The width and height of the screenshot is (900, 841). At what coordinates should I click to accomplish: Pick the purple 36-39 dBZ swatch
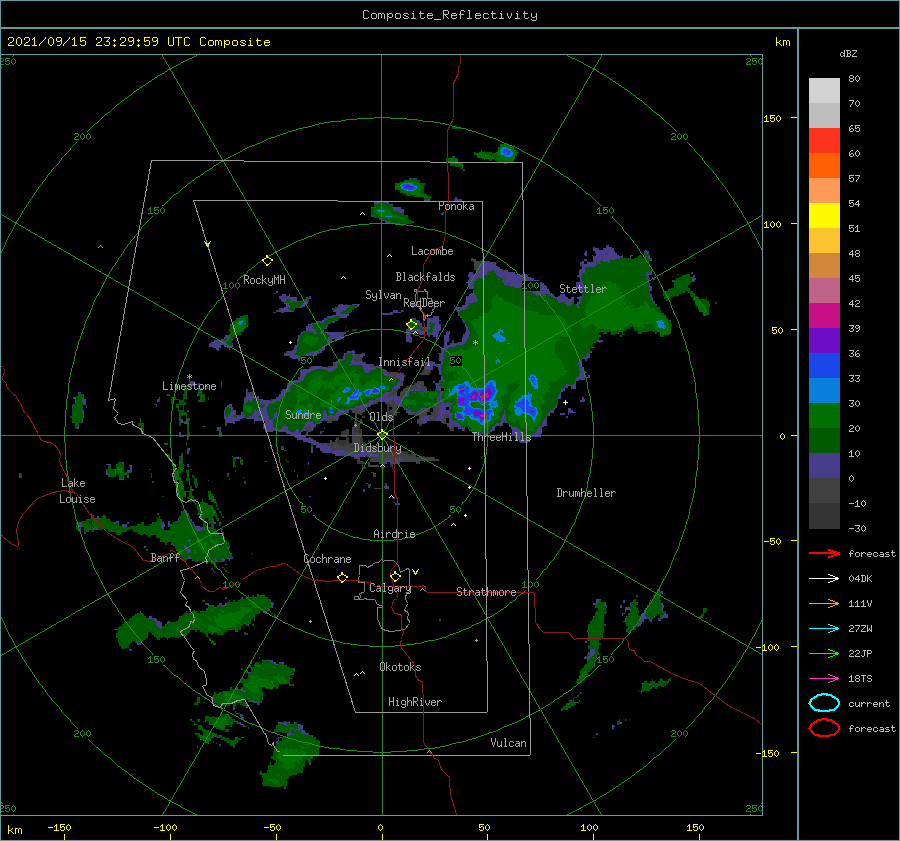click(824, 340)
